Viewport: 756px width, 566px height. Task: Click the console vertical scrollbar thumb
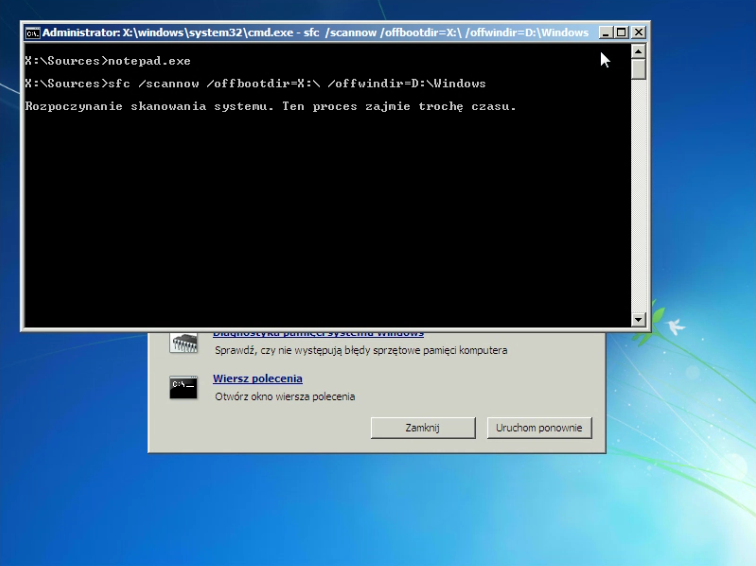tap(638, 69)
